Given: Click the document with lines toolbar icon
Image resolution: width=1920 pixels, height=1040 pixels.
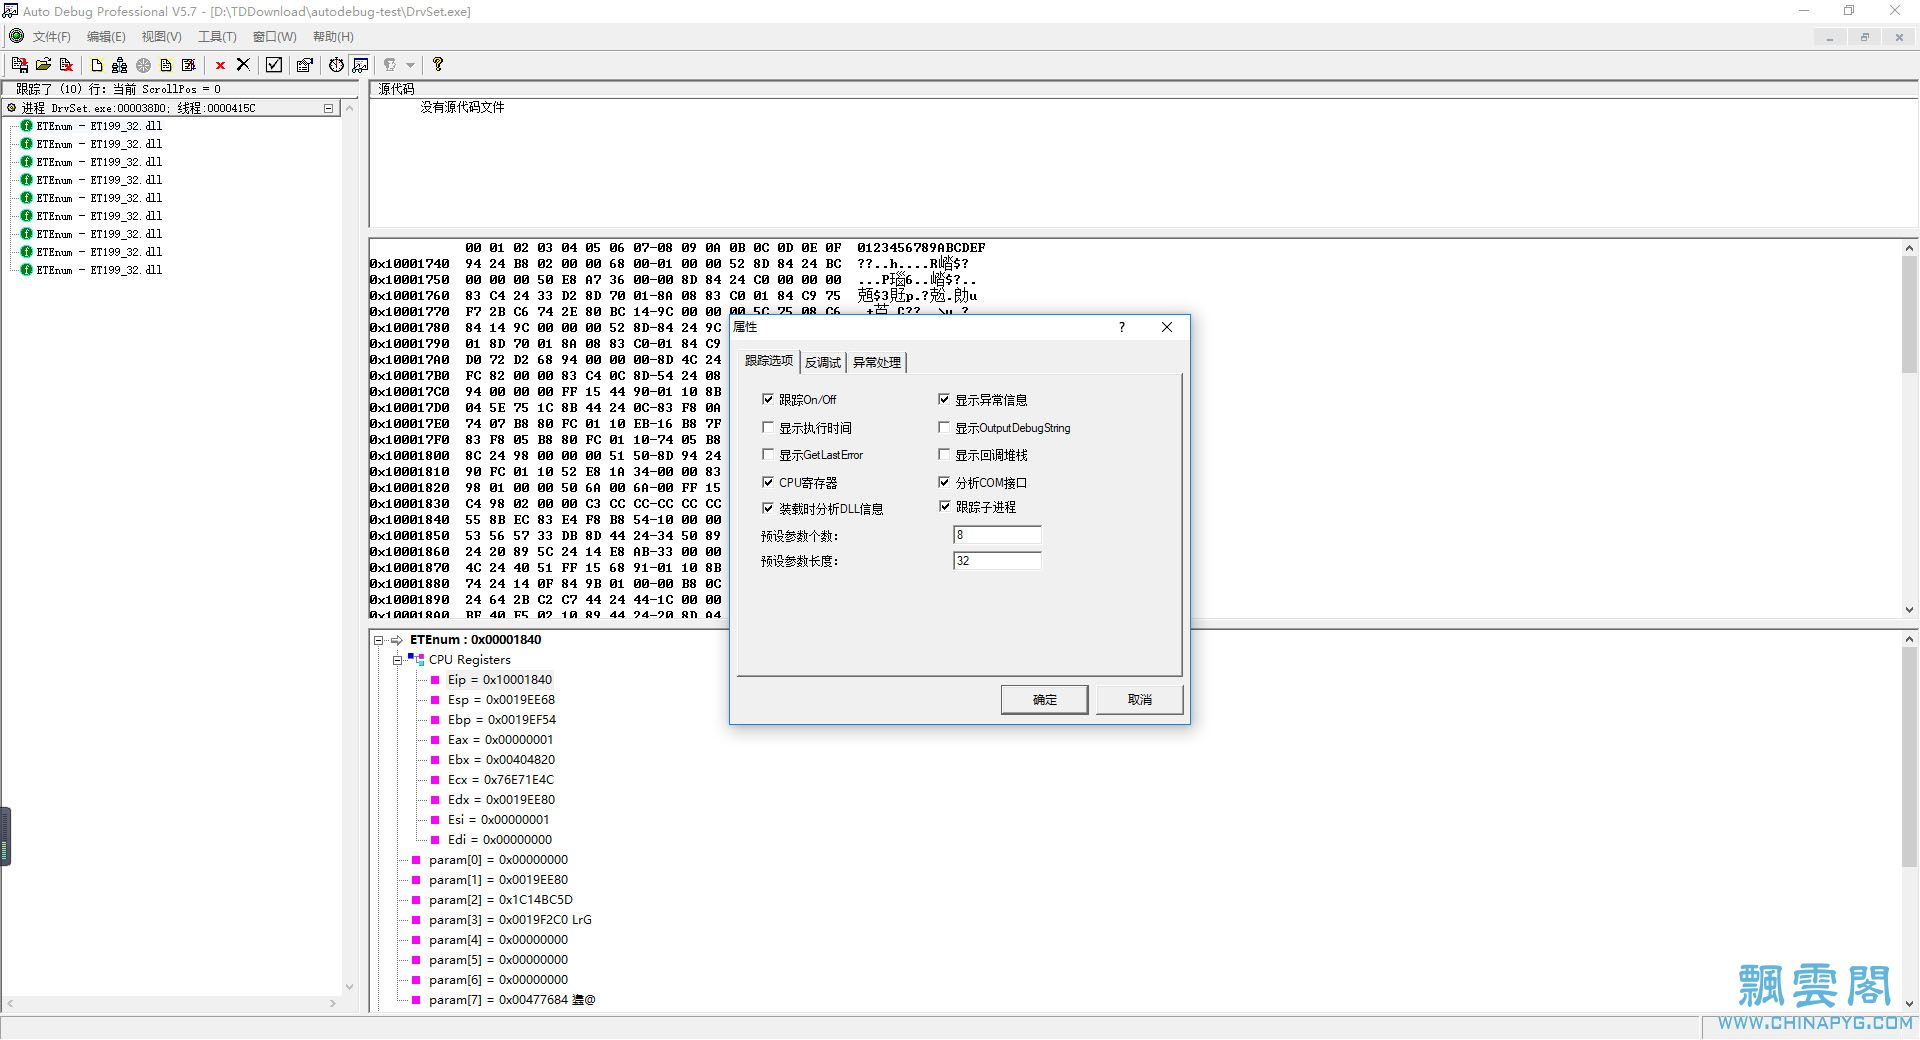Looking at the screenshot, I should (x=166, y=65).
